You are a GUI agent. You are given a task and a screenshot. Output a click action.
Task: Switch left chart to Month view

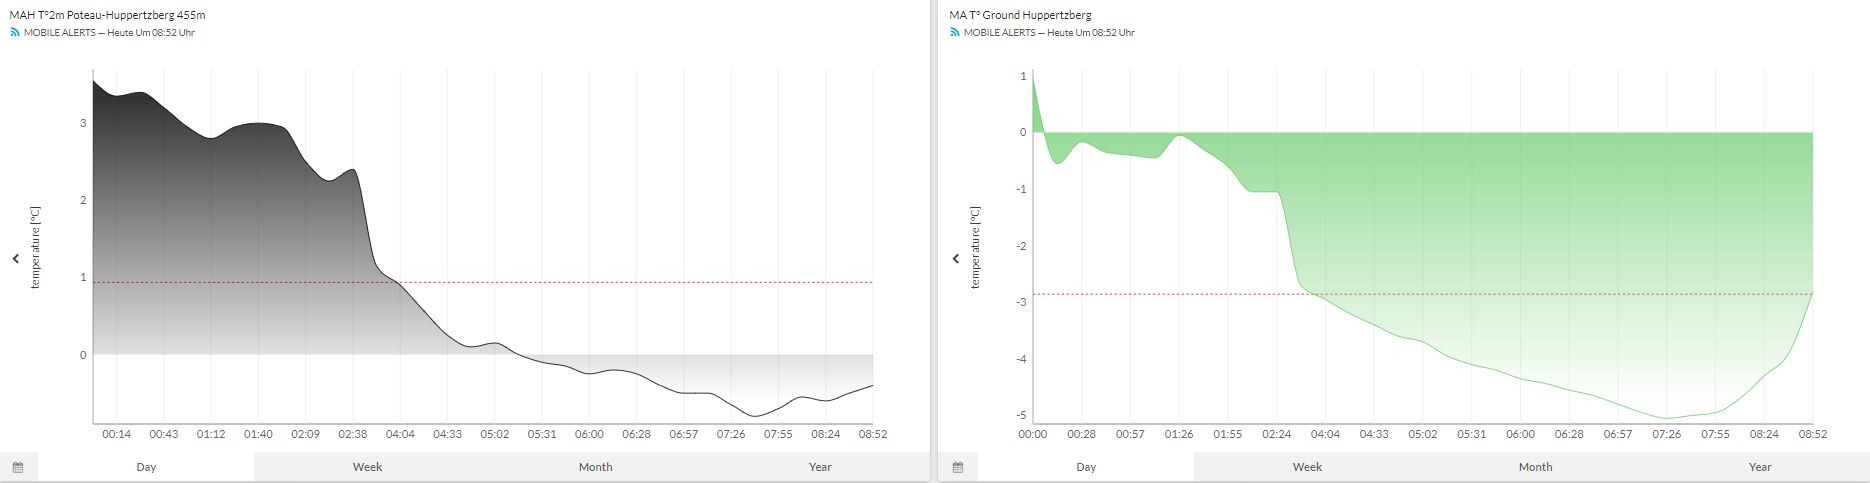coord(595,467)
